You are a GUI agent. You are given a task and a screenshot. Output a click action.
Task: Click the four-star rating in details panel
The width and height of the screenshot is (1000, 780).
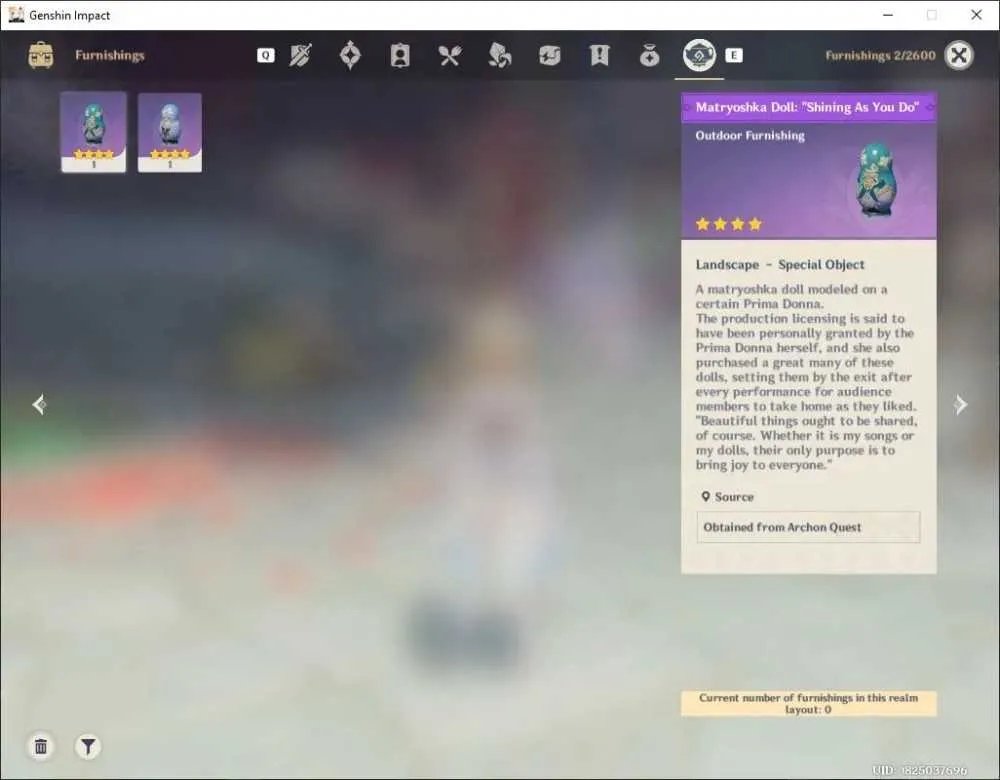[x=729, y=224]
